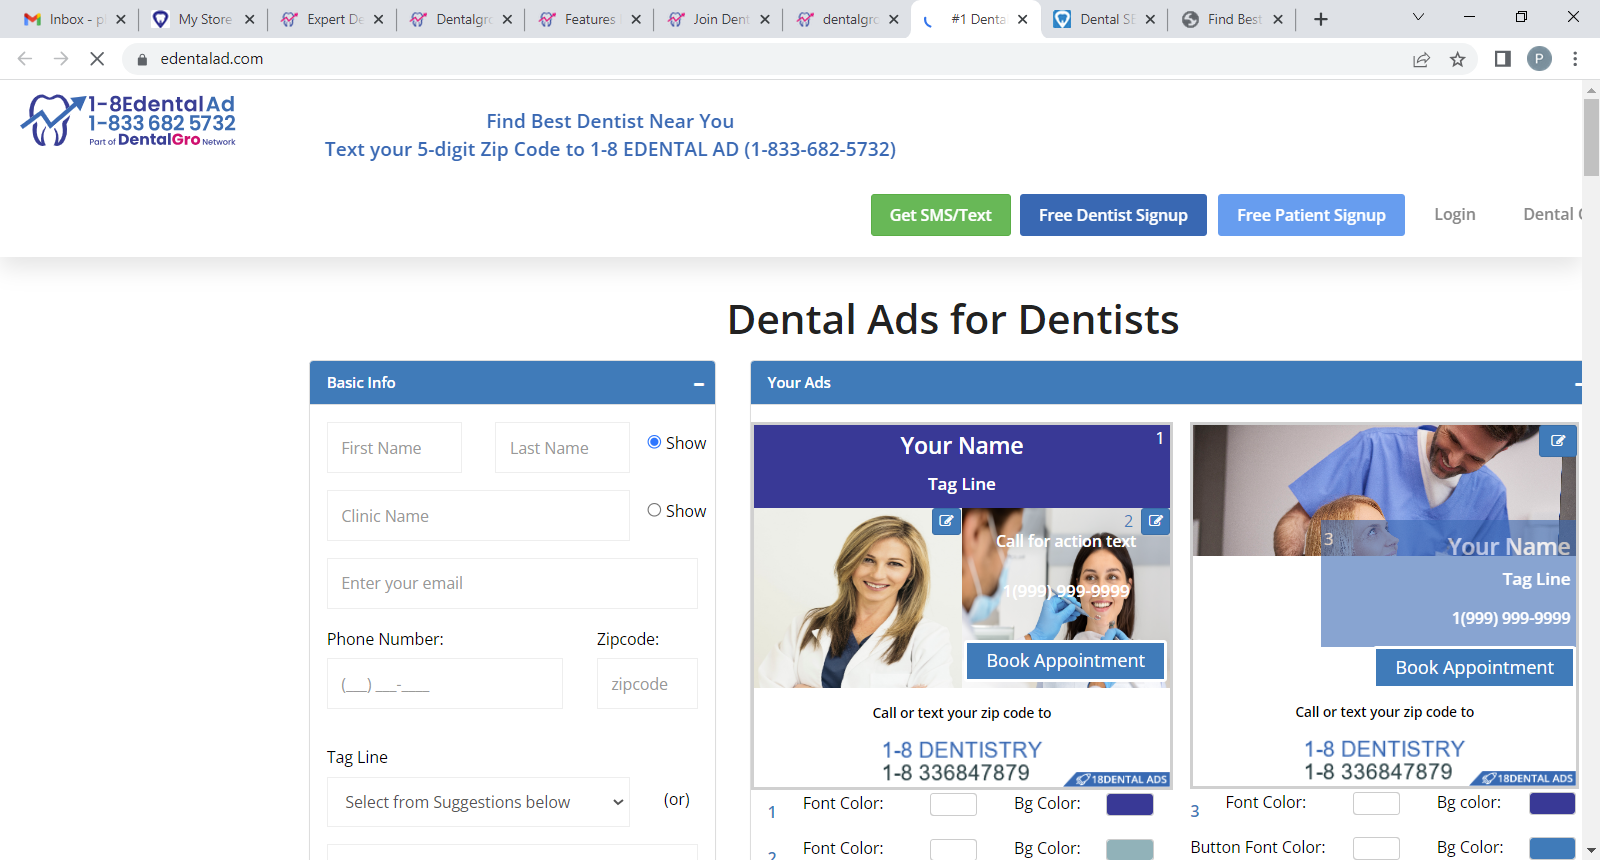Click the Free Dentist Signup button
1600x860 pixels.
pyautogui.click(x=1113, y=215)
